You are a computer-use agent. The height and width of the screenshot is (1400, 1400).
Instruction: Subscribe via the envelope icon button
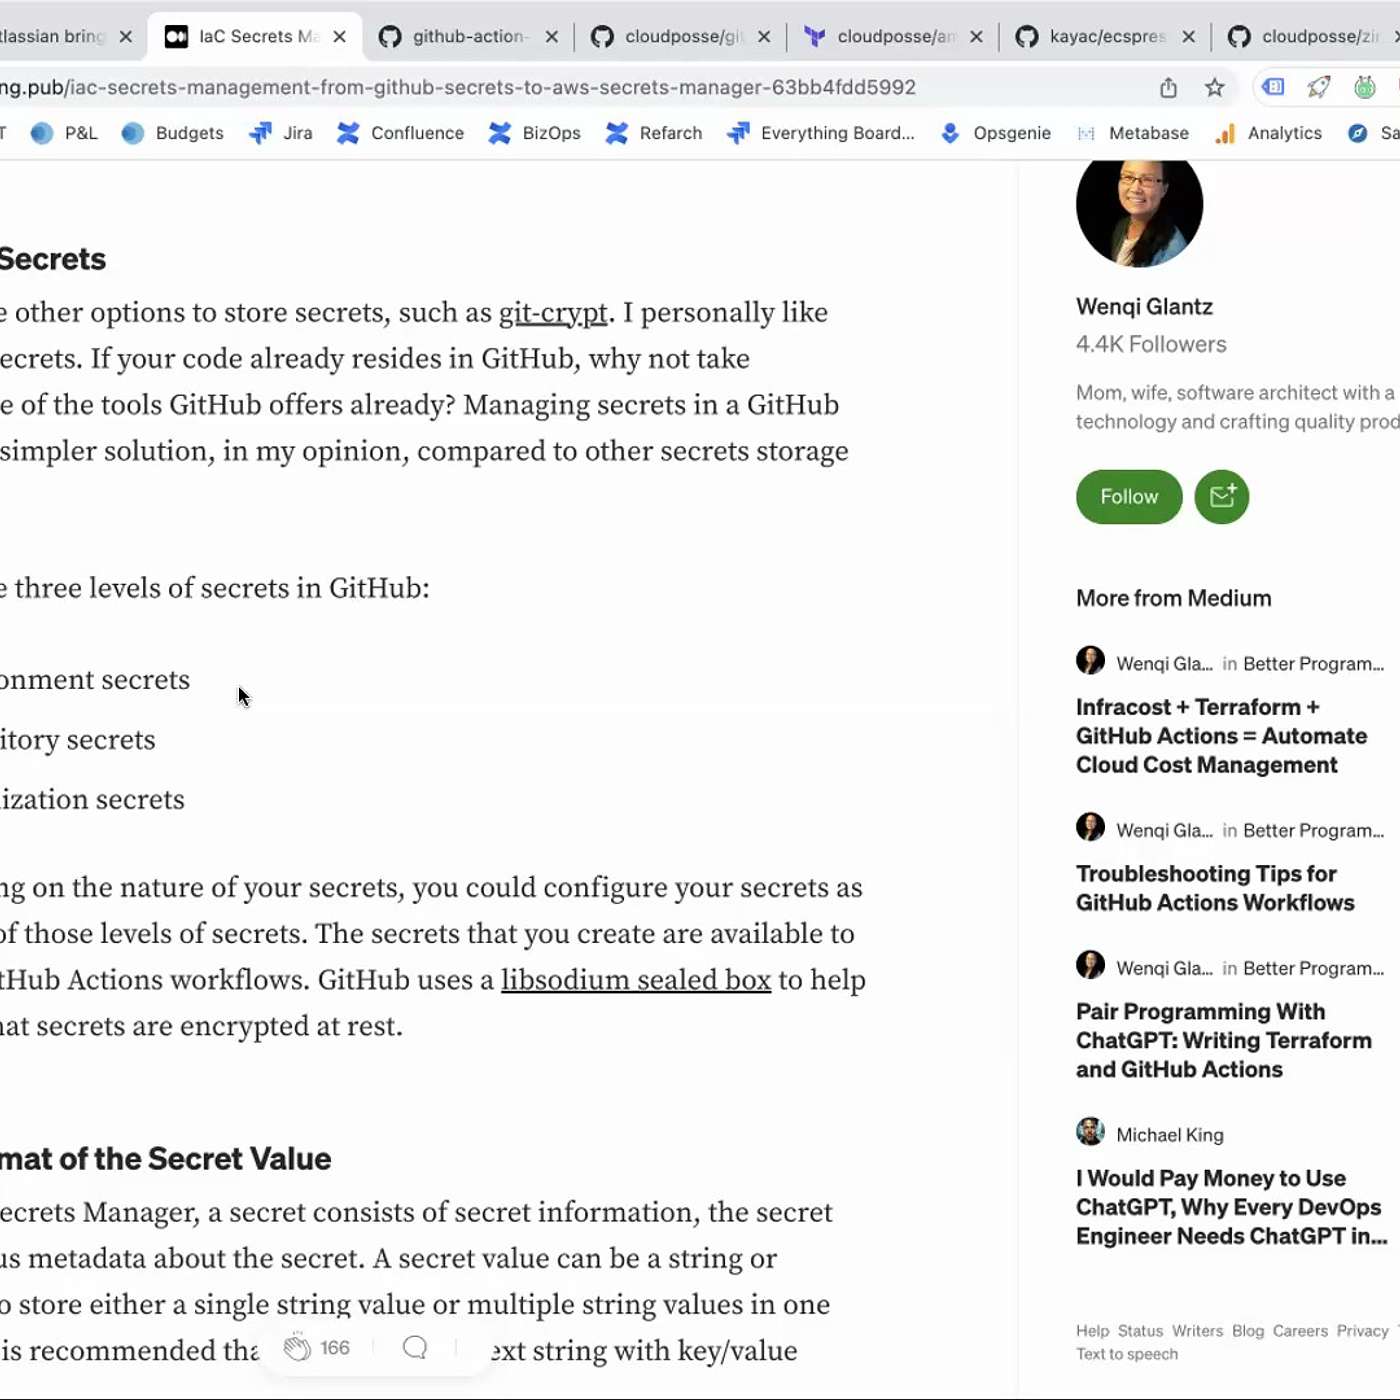click(x=1222, y=497)
